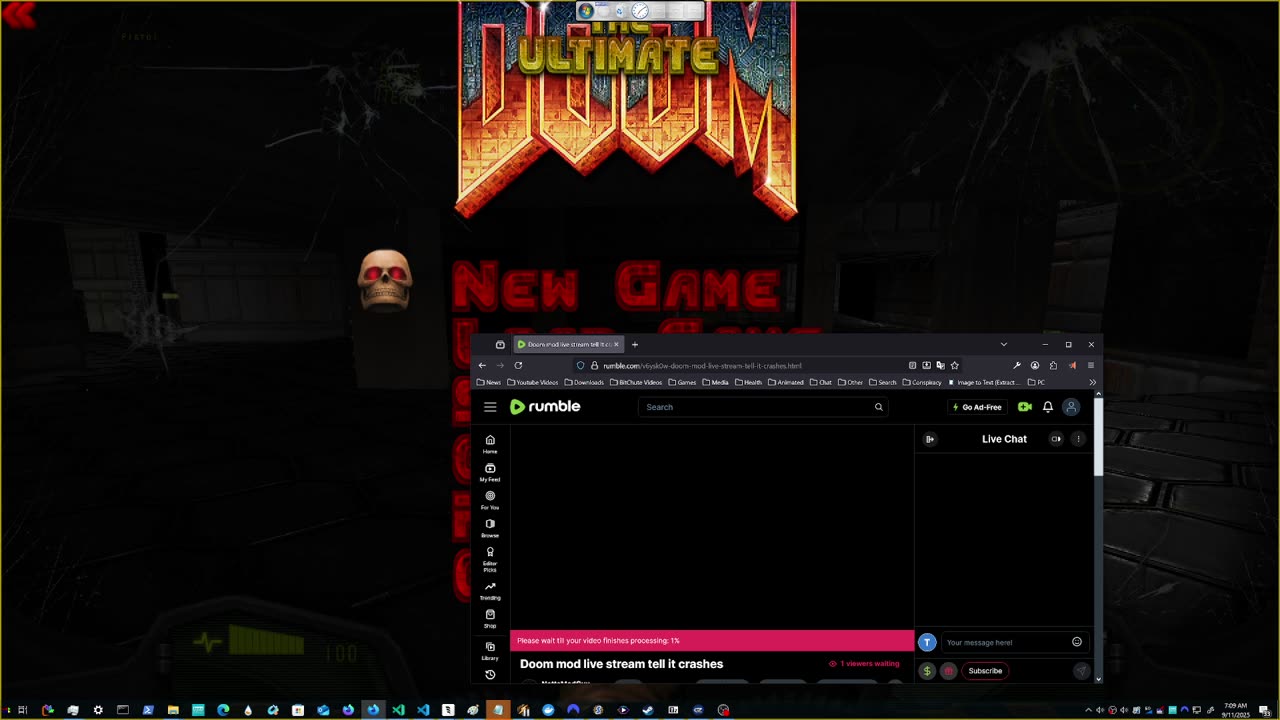Open Trending in Rumble sidebar
Screen dimensions: 1280x720
(490, 591)
